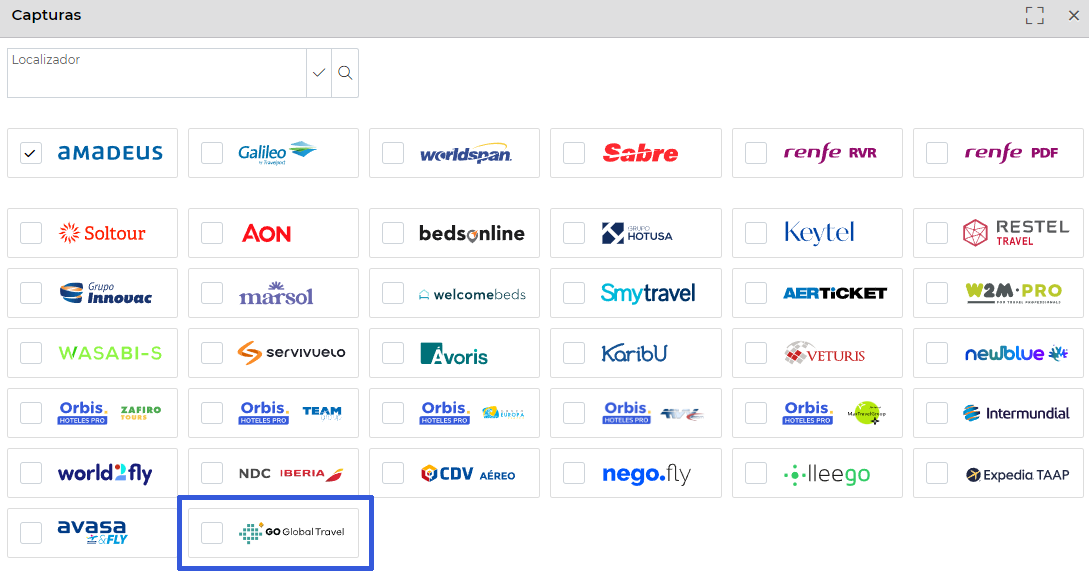This screenshot has width=1089, height=585.
Task: Click the Grupo Hotusa logo
Action: 637,233
